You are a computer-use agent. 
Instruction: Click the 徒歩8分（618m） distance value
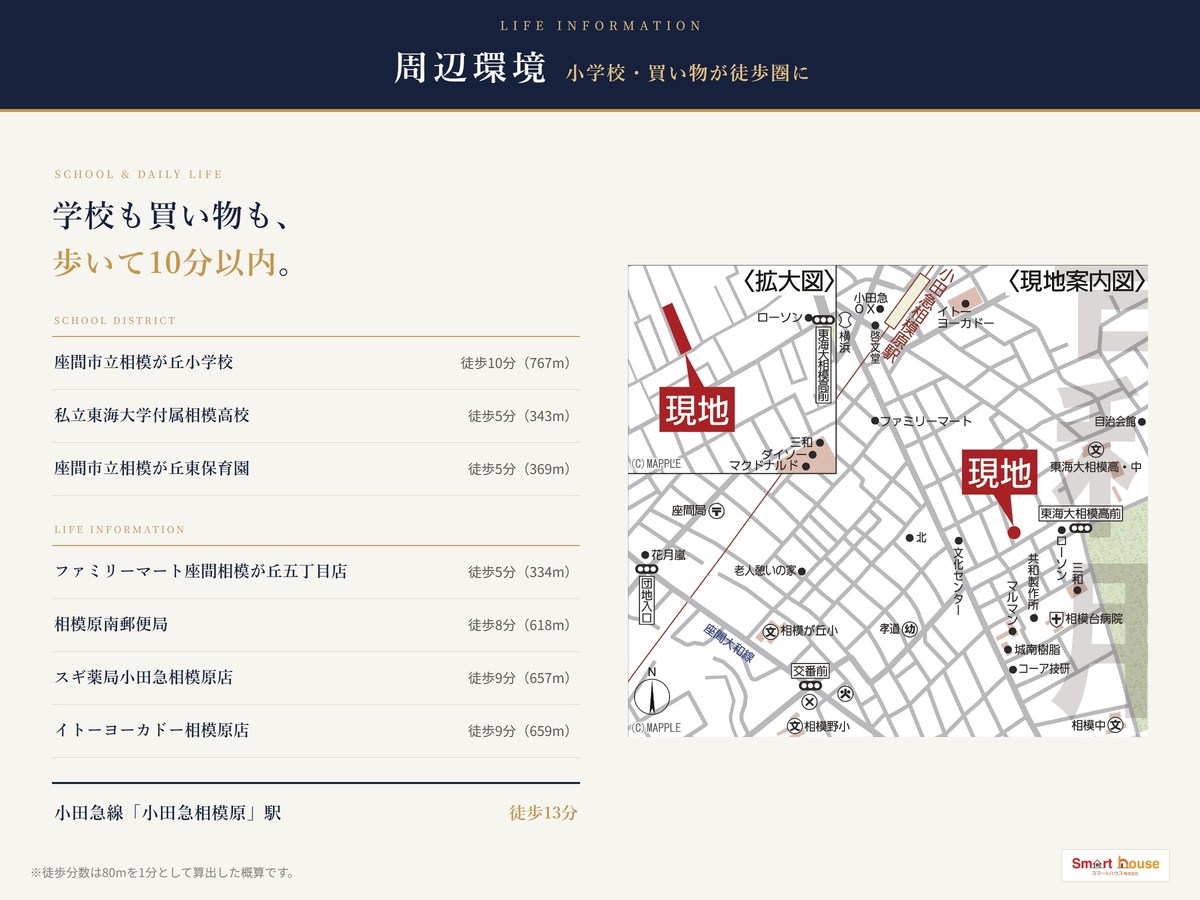pos(519,625)
